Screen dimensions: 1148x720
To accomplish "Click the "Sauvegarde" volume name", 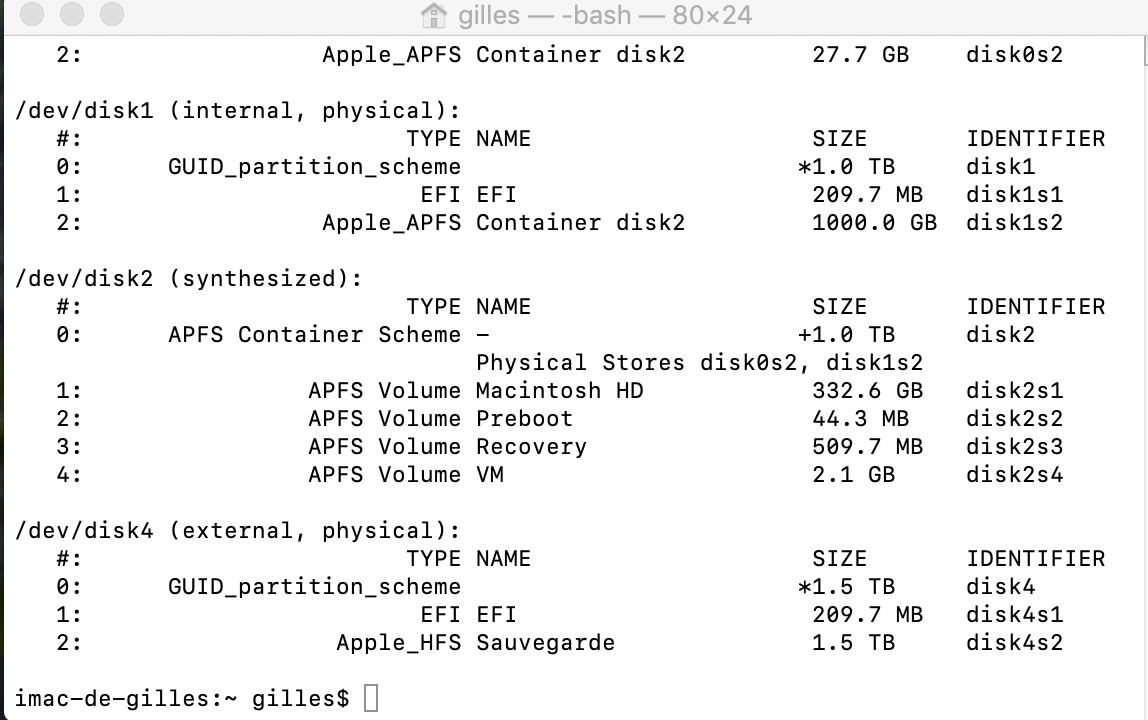I will pos(545,643).
